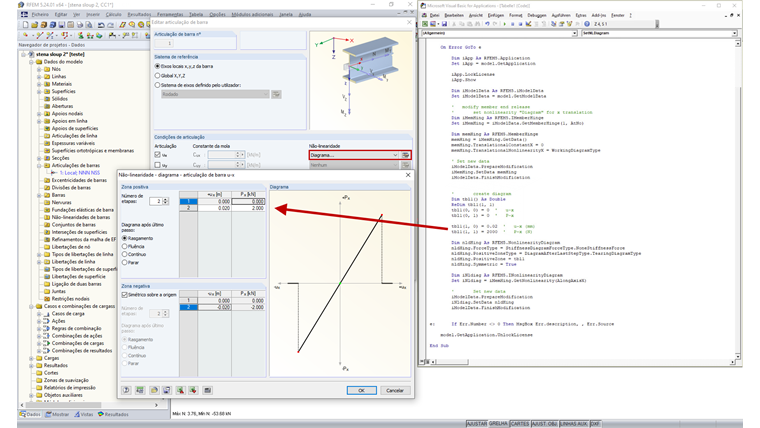
Task: Click the navigator horizontal scrollbar right arrow
Action: tap(156, 405)
